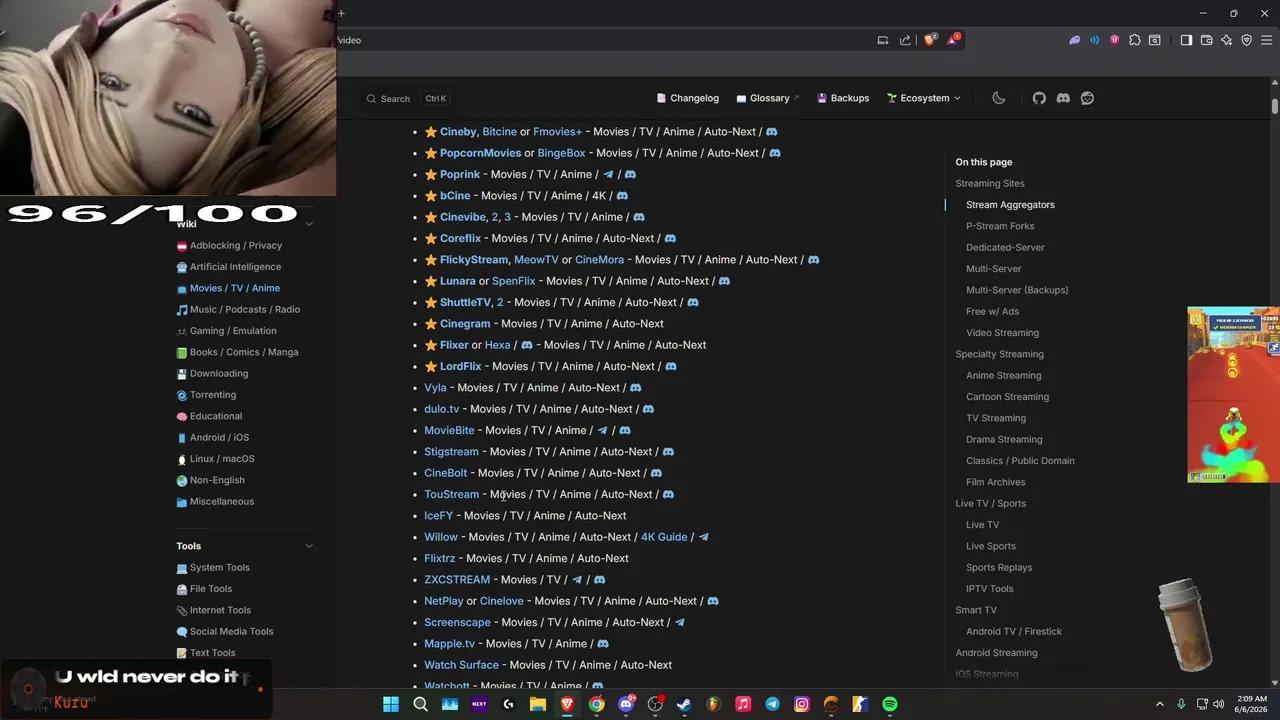Open the GitHub icon link in header
The image size is (1280, 720).
pyautogui.click(x=1039, y=98)
